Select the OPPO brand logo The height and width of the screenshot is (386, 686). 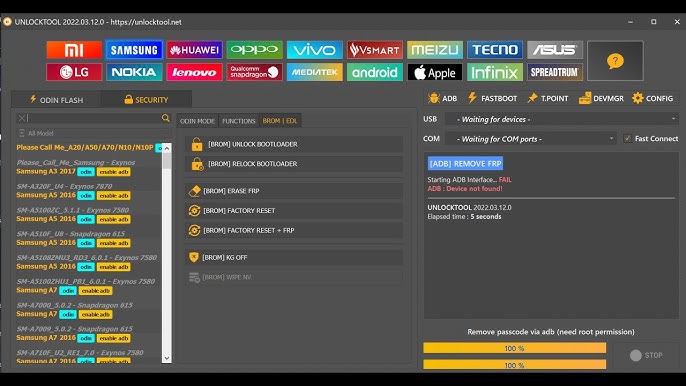(254, 50)
